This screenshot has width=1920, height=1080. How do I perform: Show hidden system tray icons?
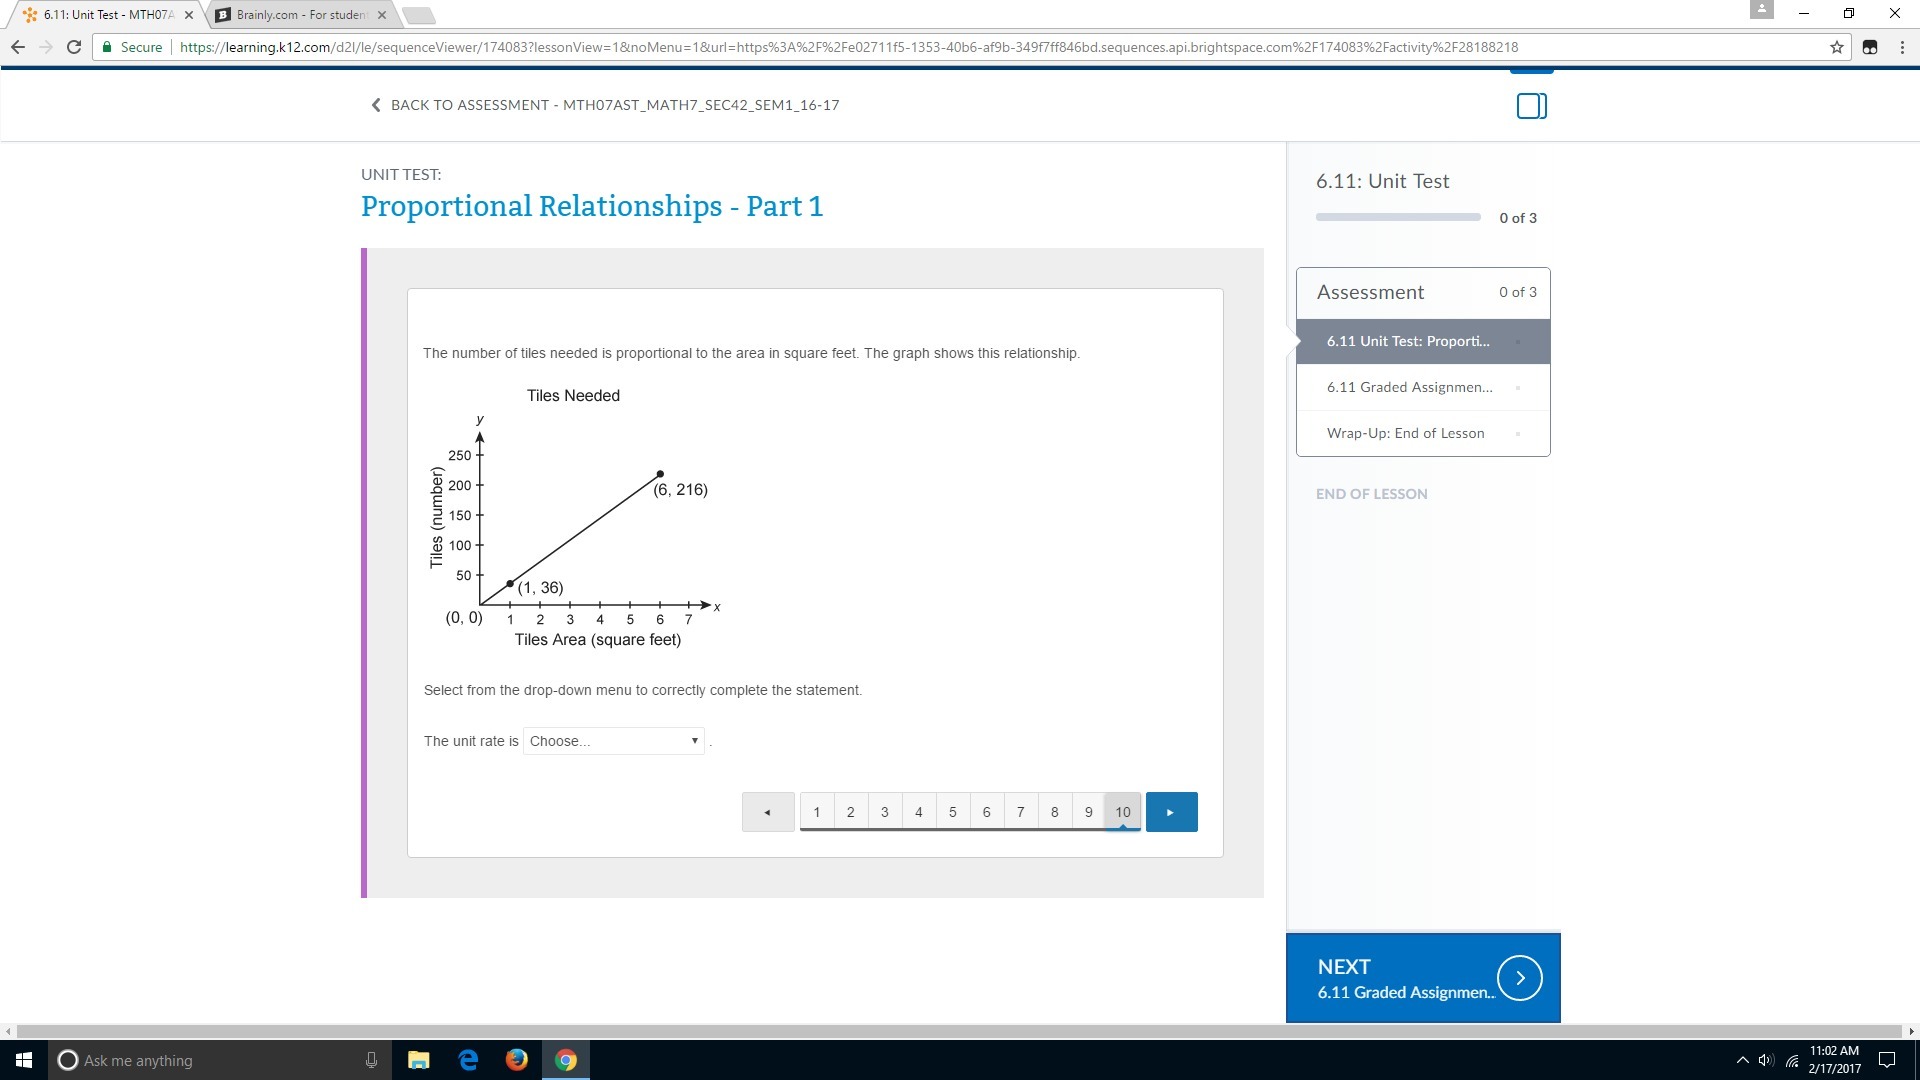1742,1060
